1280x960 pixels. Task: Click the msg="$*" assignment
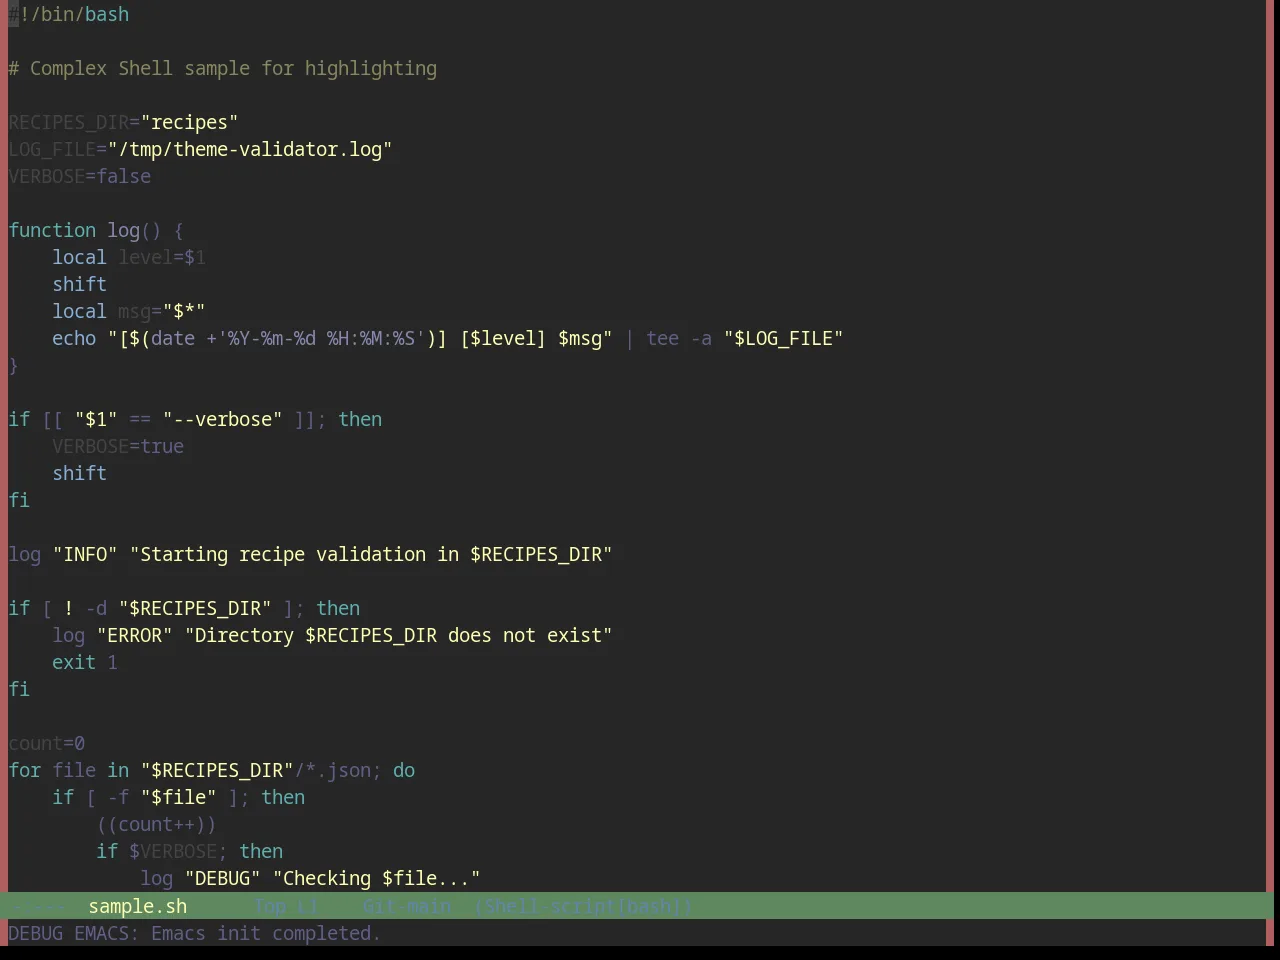click(x=162, y=312)
